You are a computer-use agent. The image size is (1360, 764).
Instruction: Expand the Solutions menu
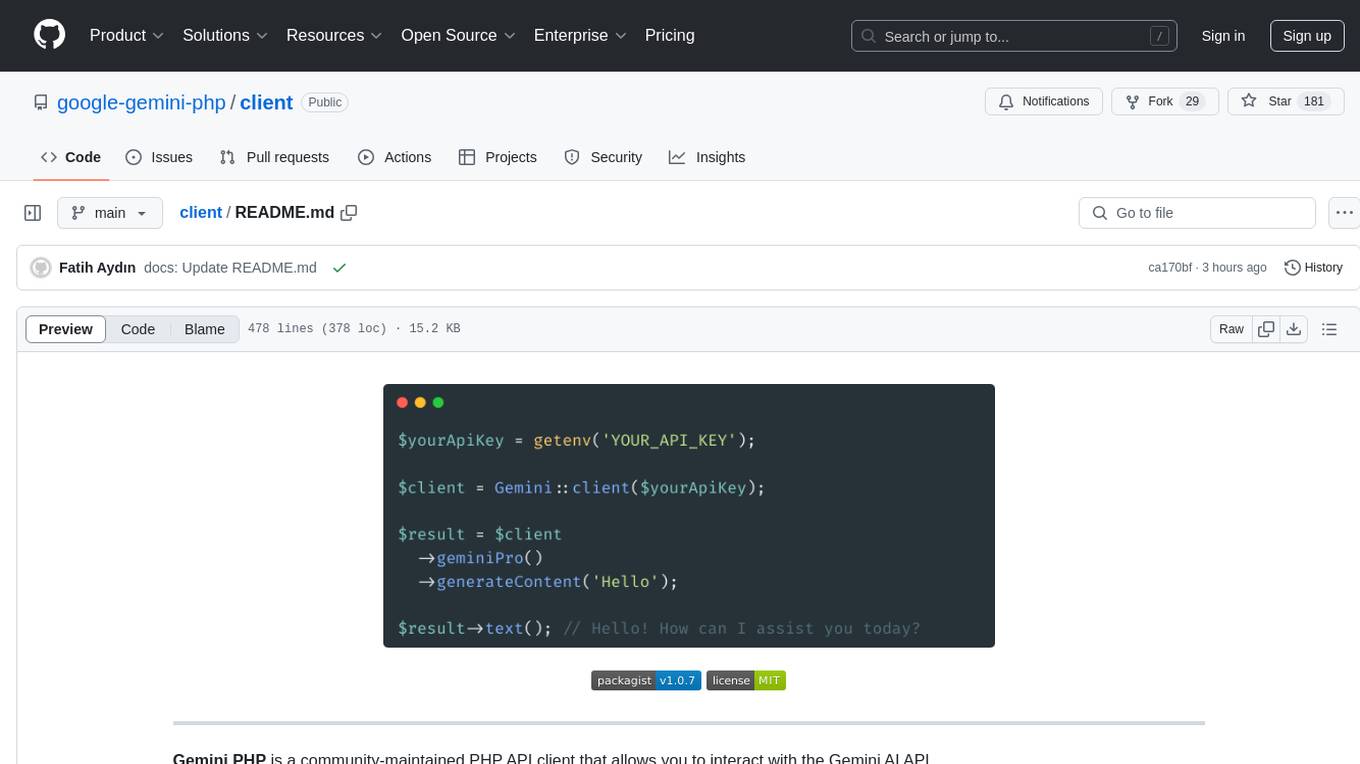[225, 35]
